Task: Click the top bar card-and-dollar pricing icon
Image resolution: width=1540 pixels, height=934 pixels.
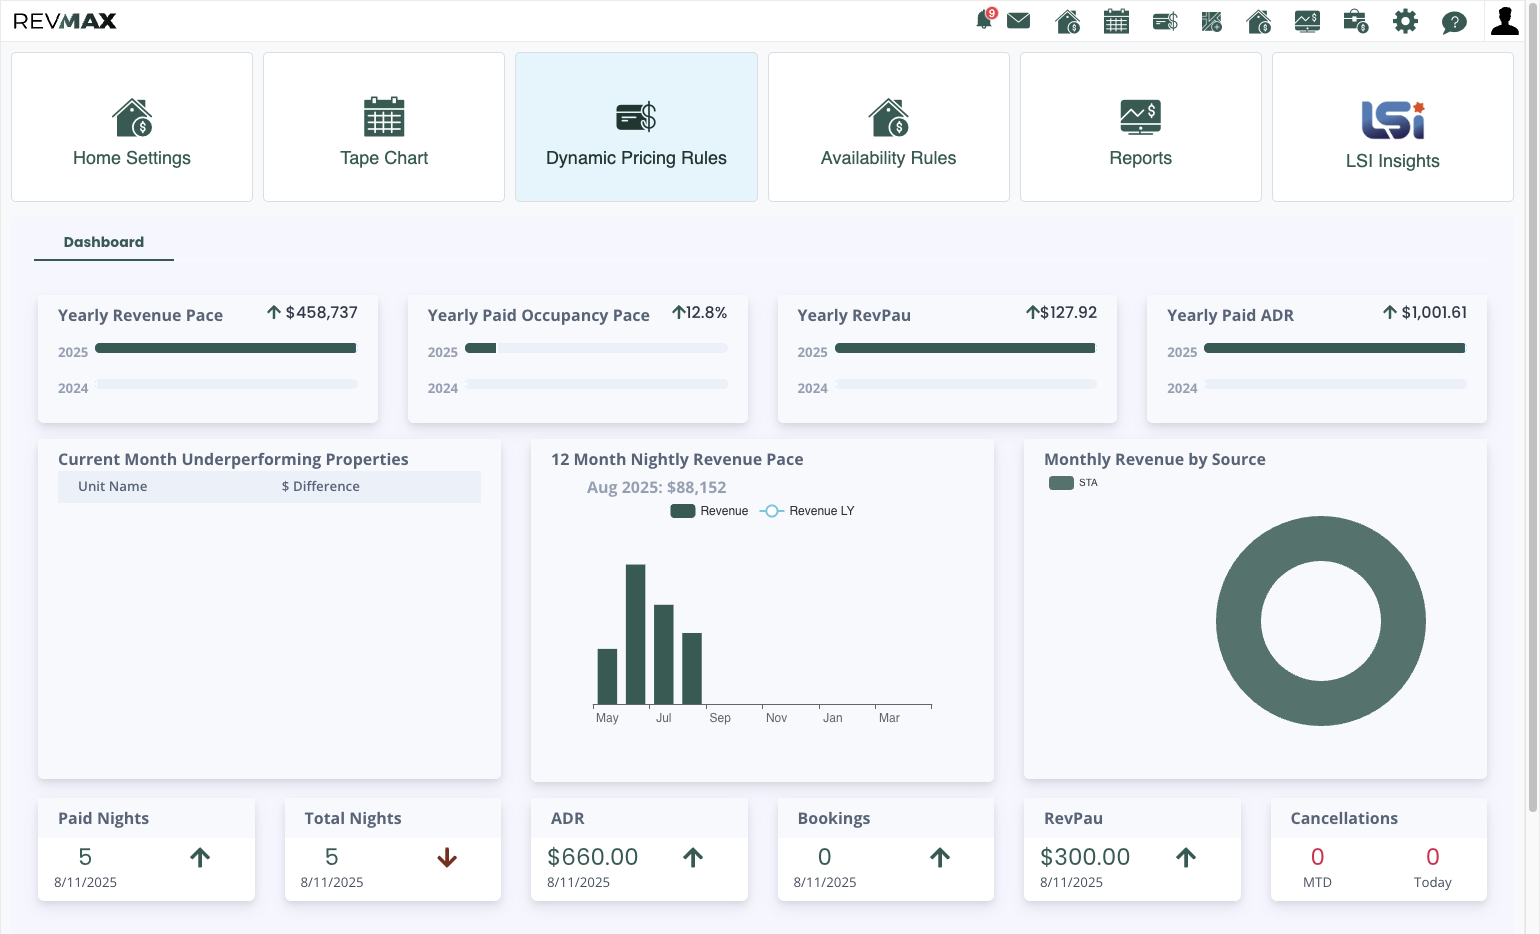Action: coord(1165,21)
